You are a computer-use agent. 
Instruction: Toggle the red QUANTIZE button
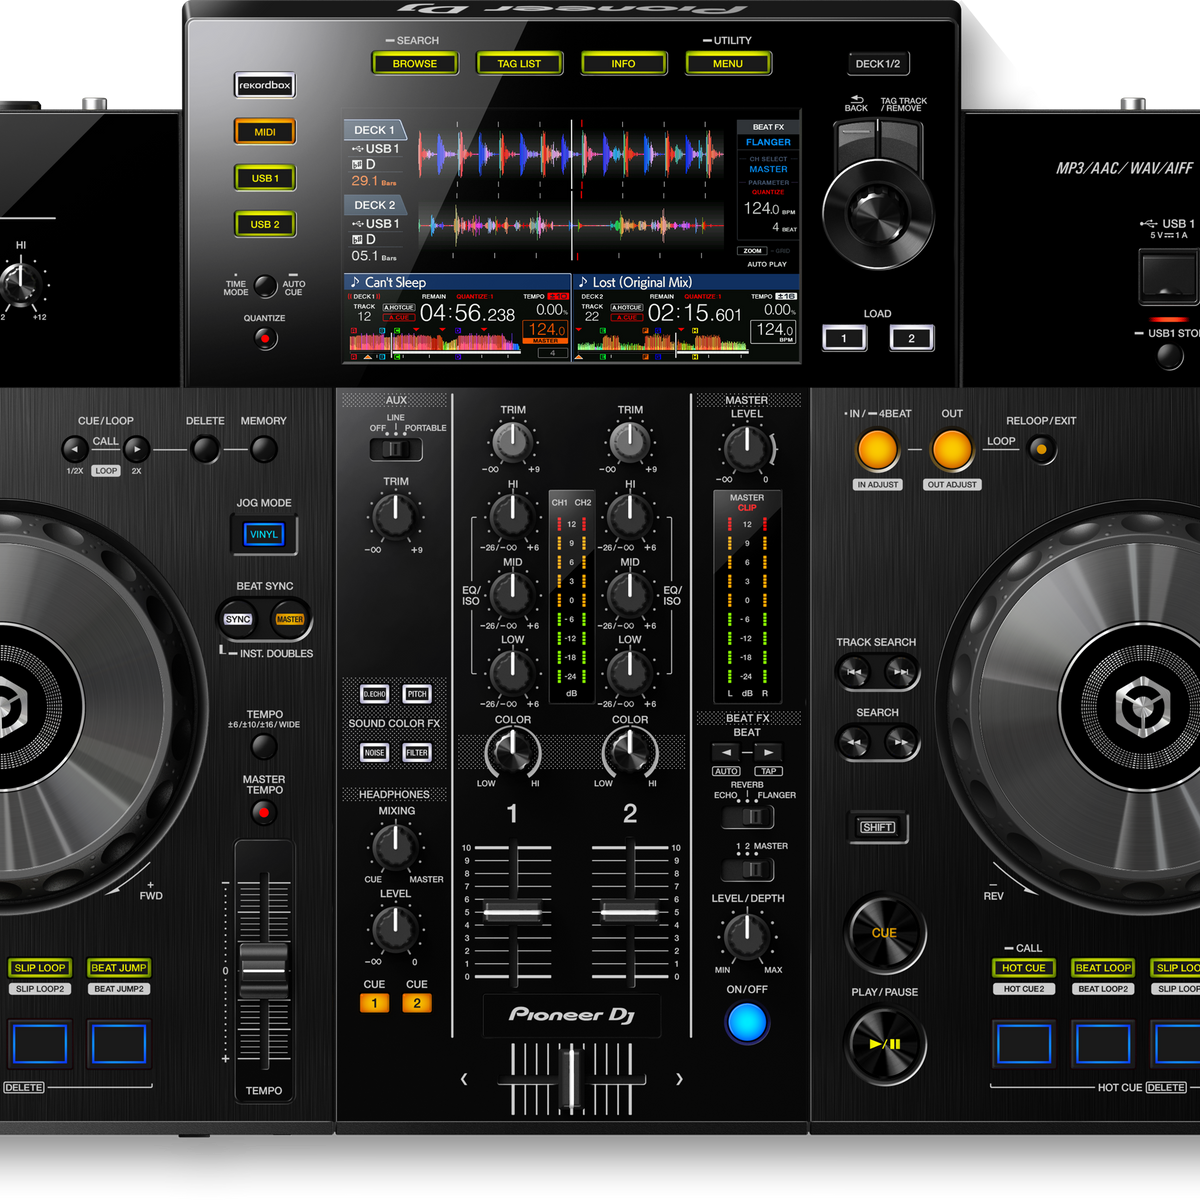264,339
